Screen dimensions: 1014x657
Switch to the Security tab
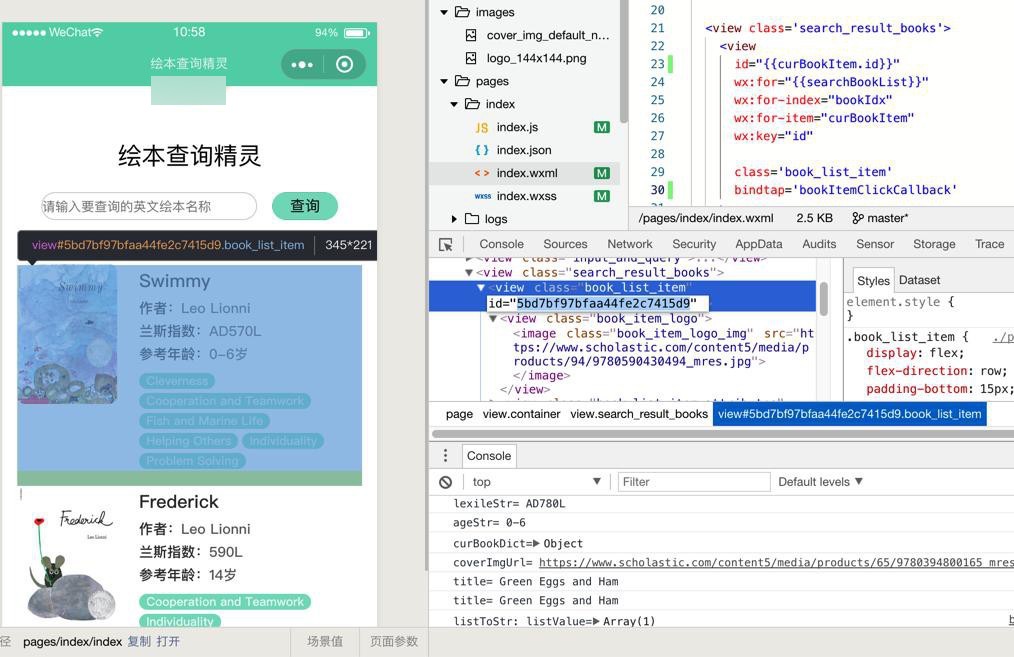click(694, 244)
